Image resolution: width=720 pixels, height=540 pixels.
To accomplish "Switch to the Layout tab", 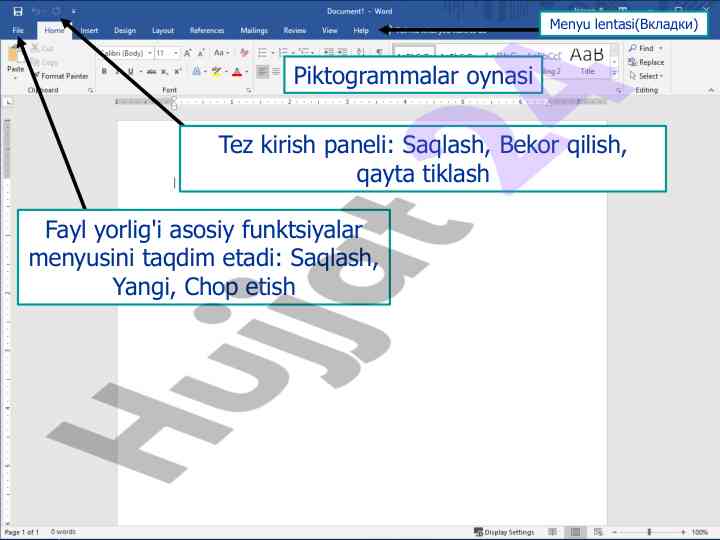I will 163,30.
